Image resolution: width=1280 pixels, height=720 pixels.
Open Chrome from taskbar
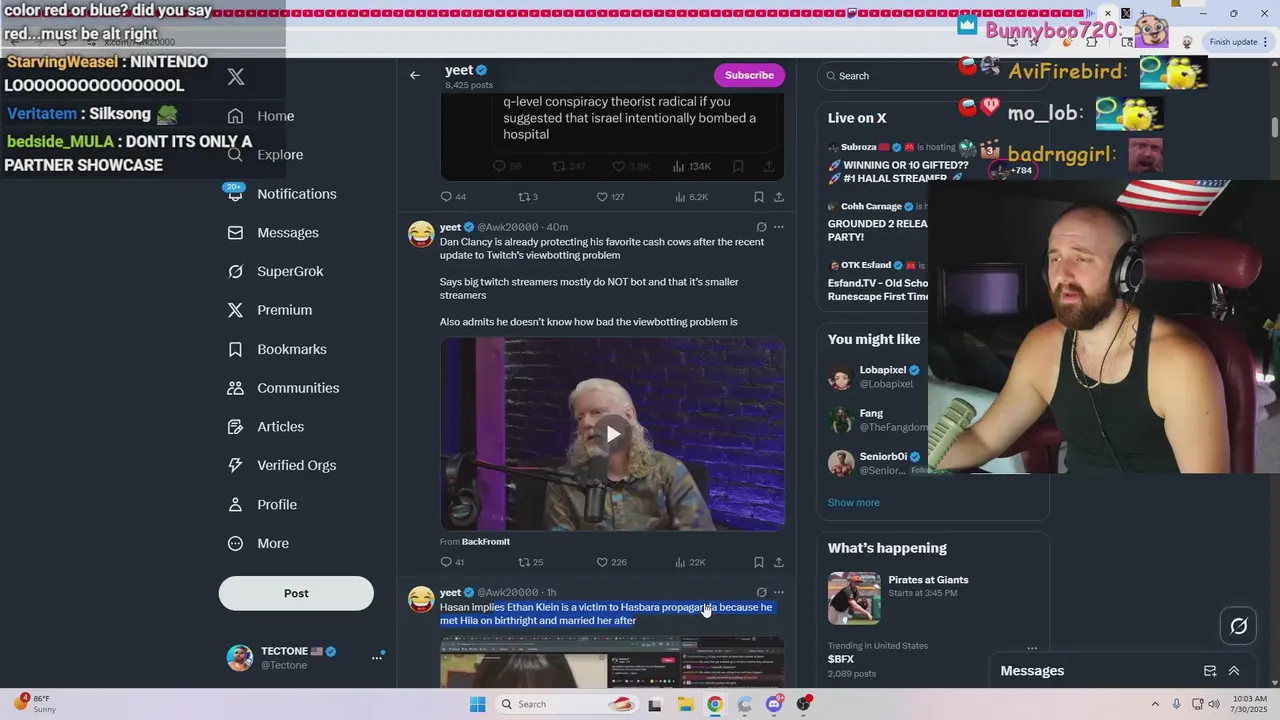pyautogui.click(x=715, y=704)
